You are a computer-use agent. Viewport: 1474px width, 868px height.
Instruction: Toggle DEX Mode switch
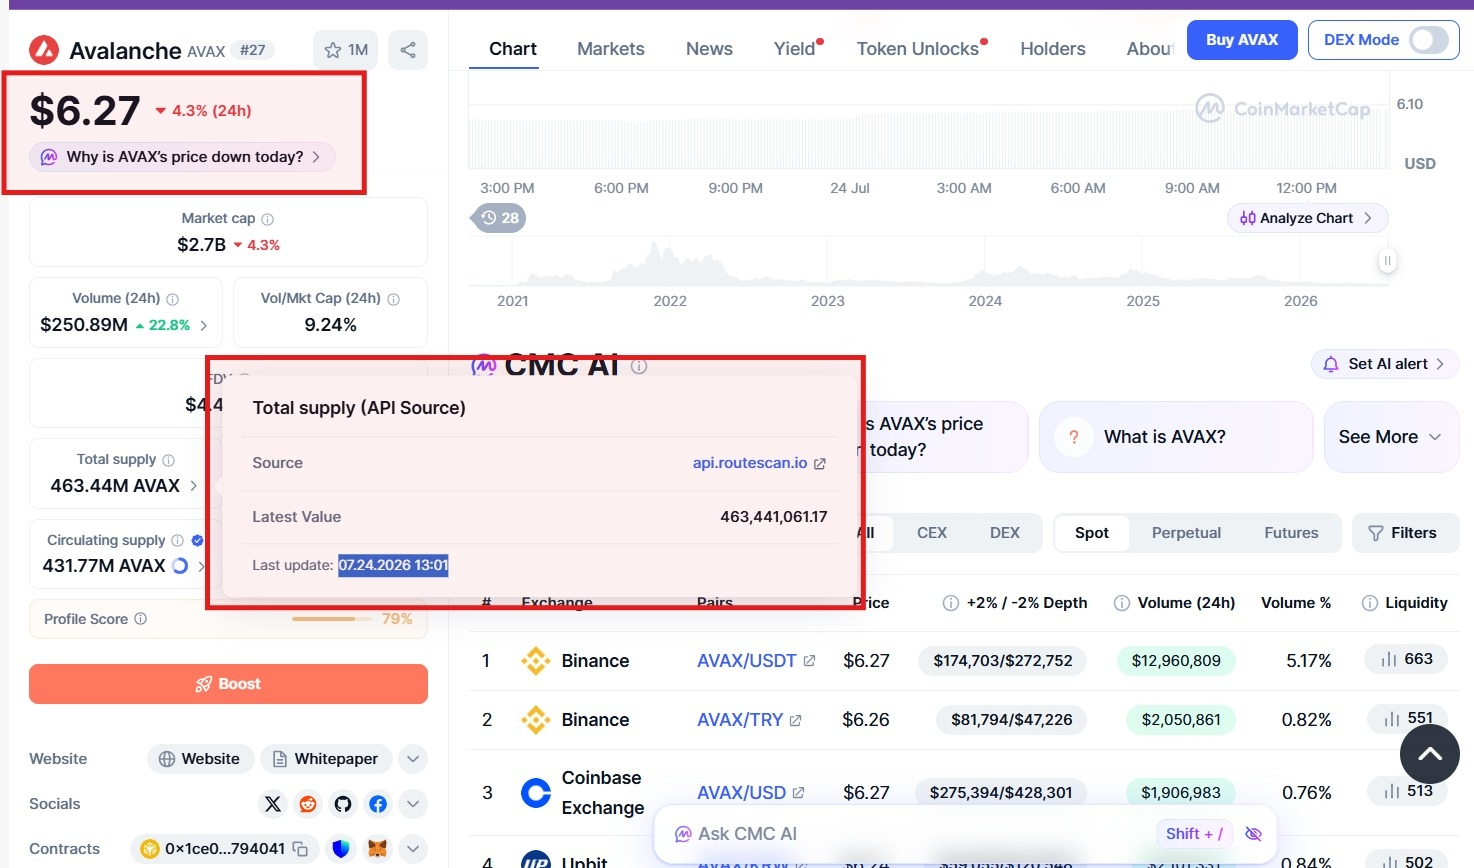pos(1428,40)
